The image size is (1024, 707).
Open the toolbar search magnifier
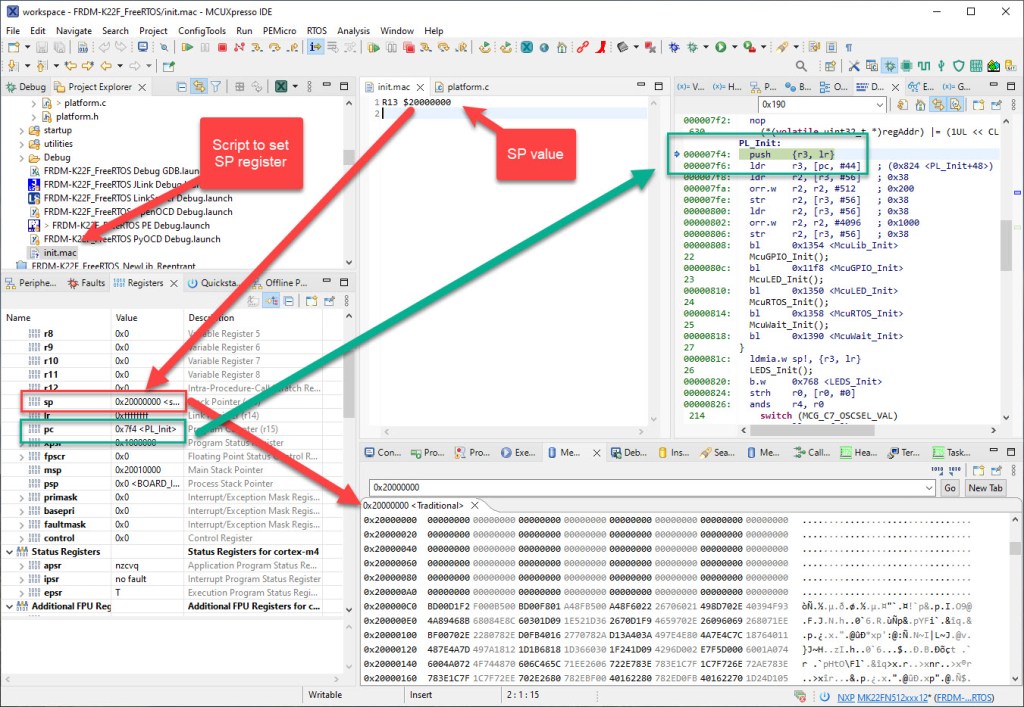tap(801, 66)
